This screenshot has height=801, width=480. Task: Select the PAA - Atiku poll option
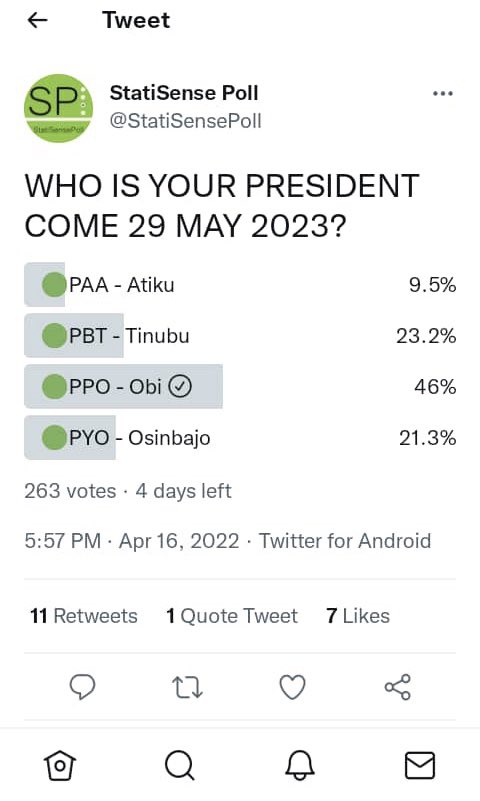coord(240,285)
